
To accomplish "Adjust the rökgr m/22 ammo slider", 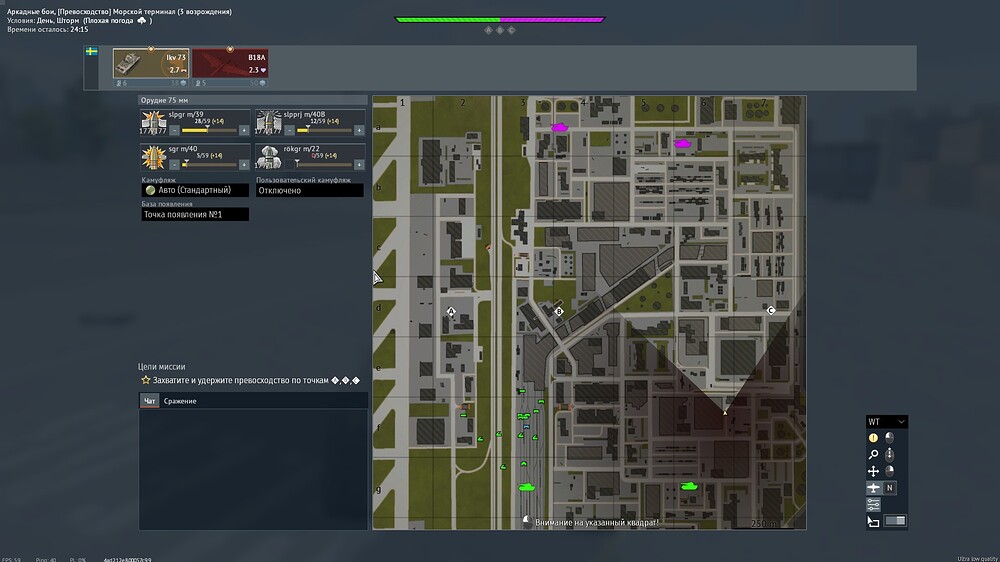I will 325,165.
